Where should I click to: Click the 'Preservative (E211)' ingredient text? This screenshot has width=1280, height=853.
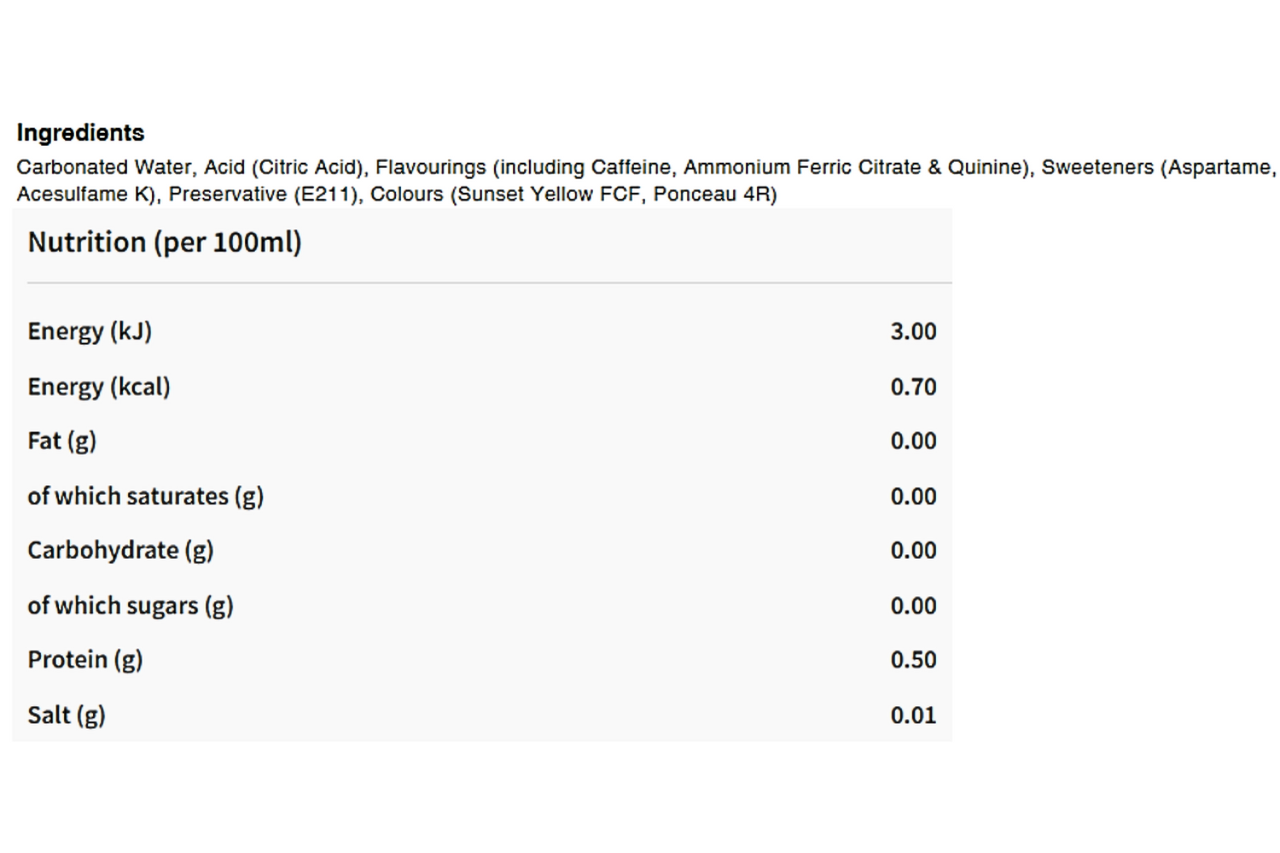click(263, 195)
